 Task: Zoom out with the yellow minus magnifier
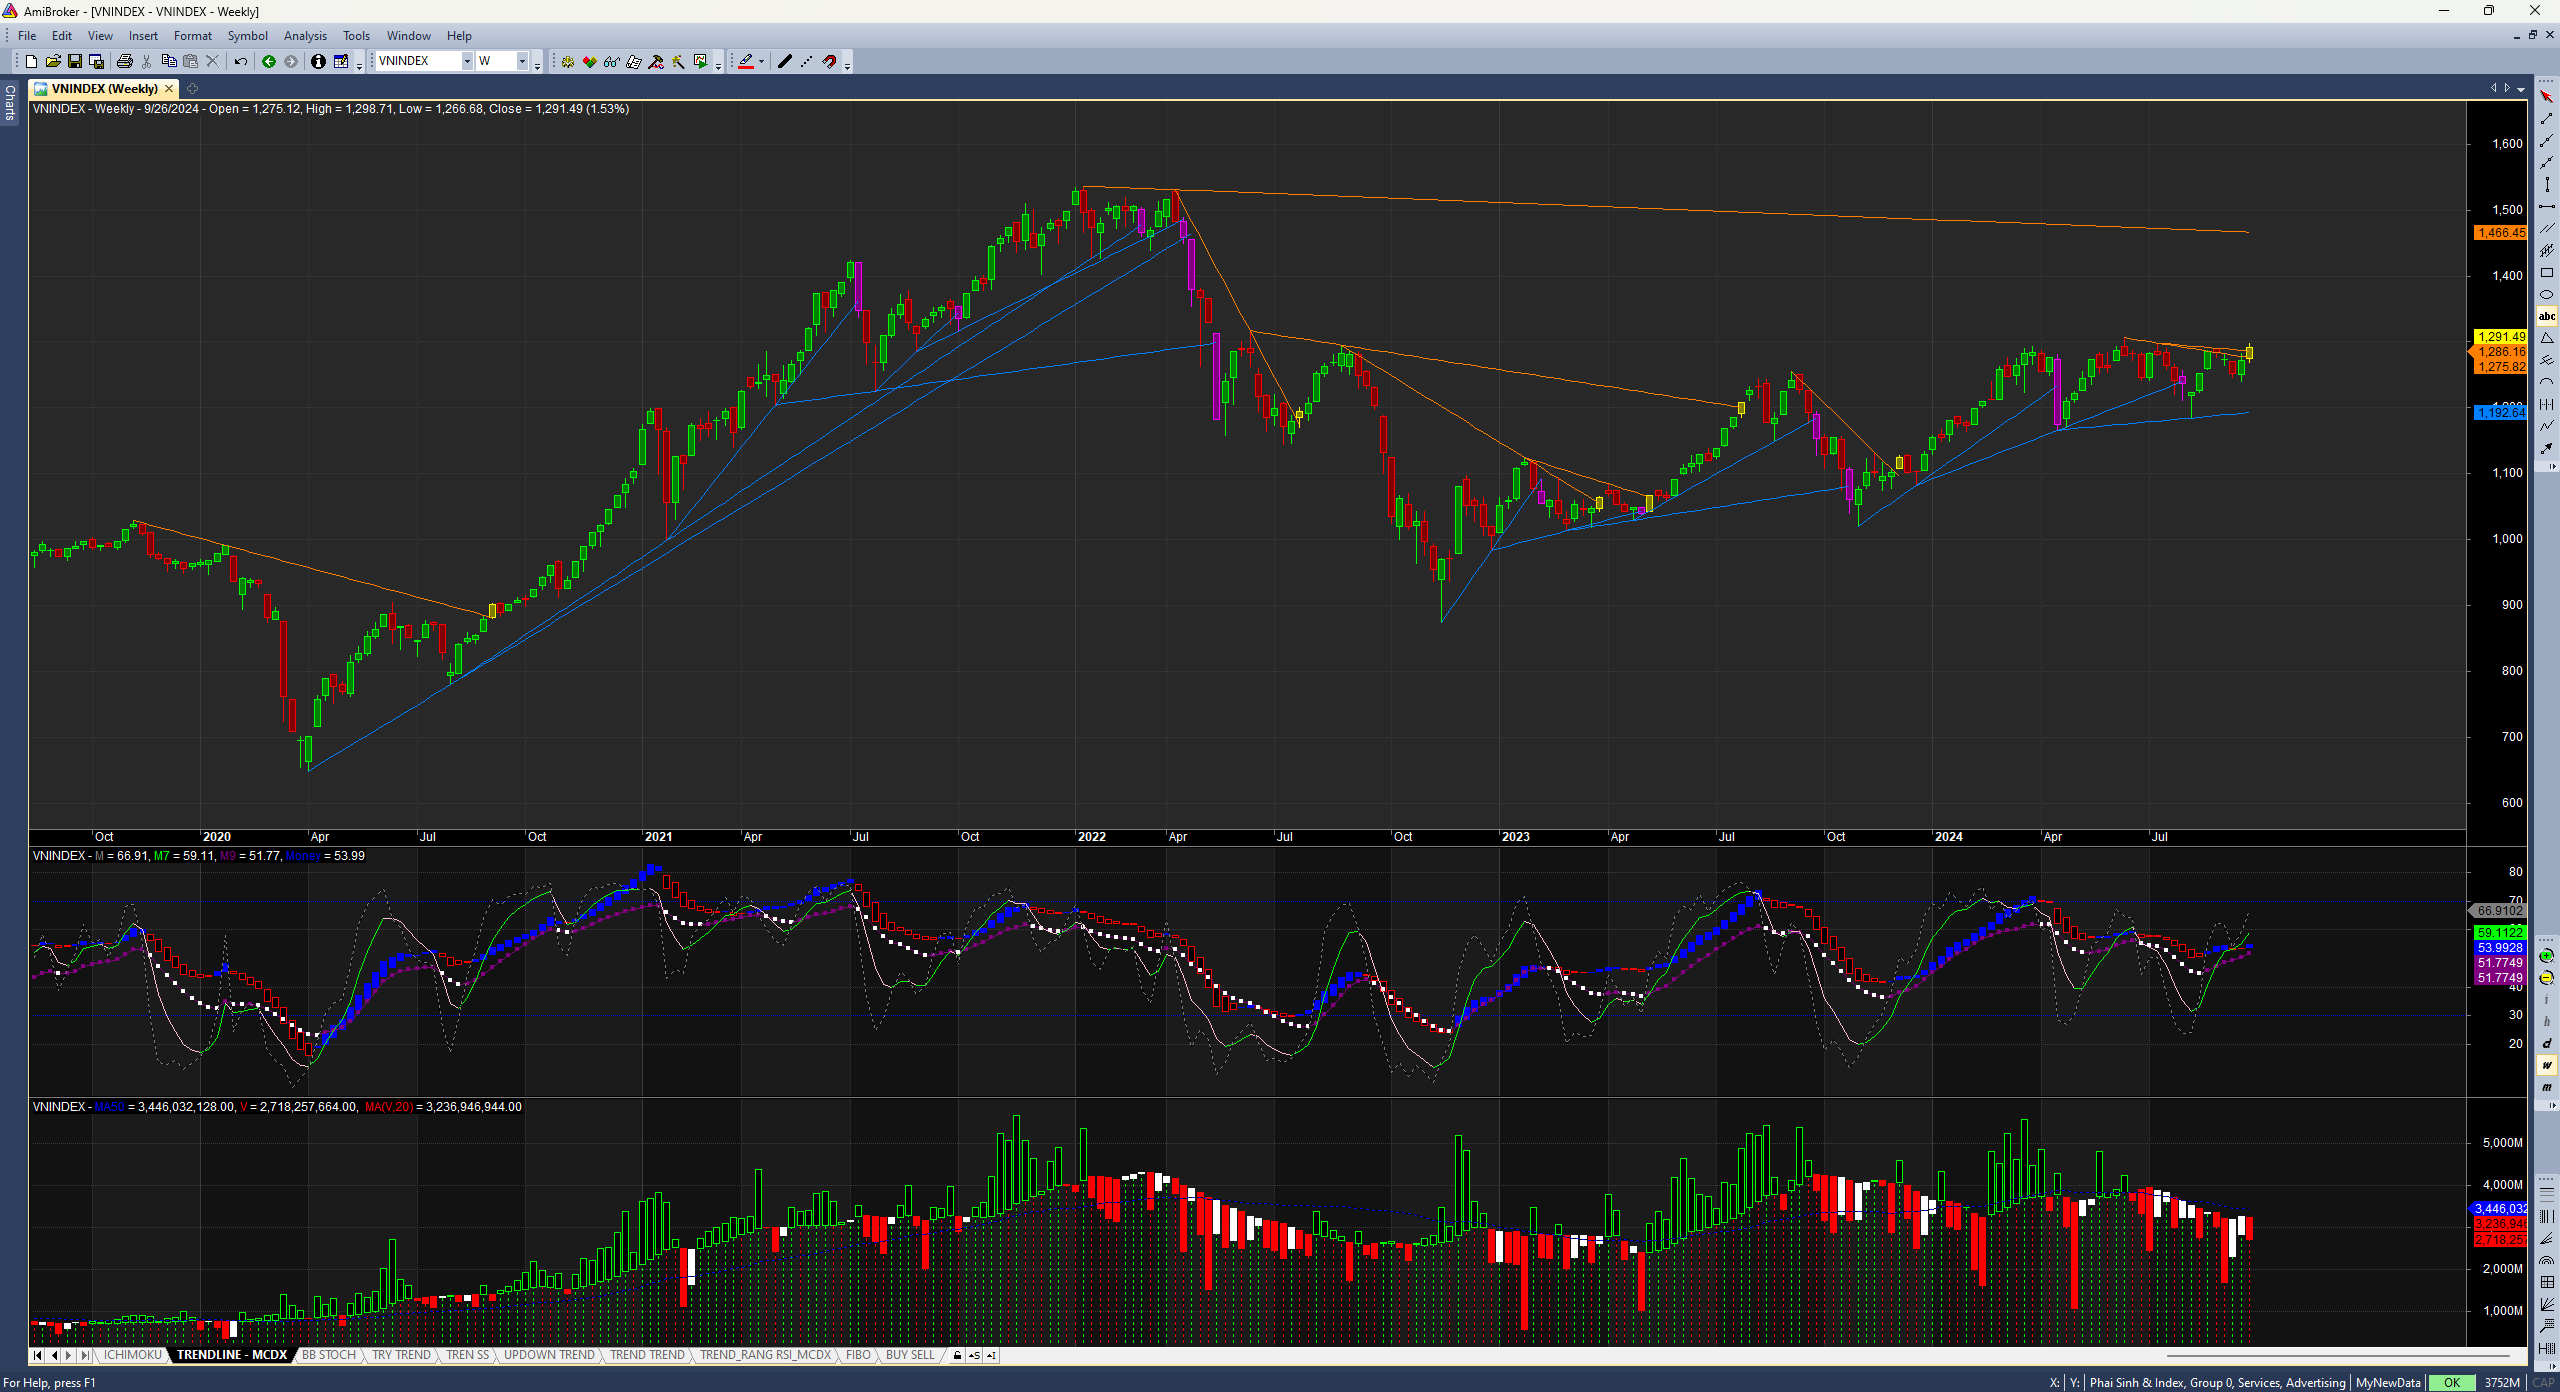coord(2547,977)
